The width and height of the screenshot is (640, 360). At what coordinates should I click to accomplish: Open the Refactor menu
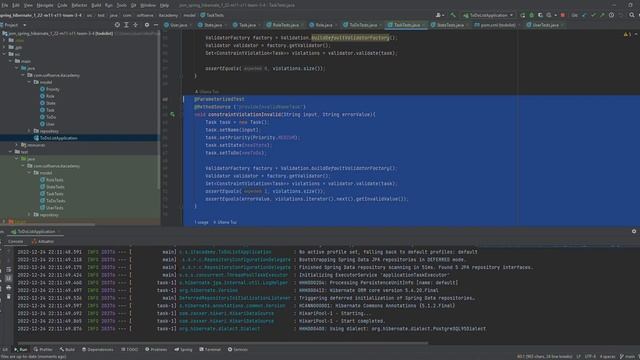(x=79, y=5)
